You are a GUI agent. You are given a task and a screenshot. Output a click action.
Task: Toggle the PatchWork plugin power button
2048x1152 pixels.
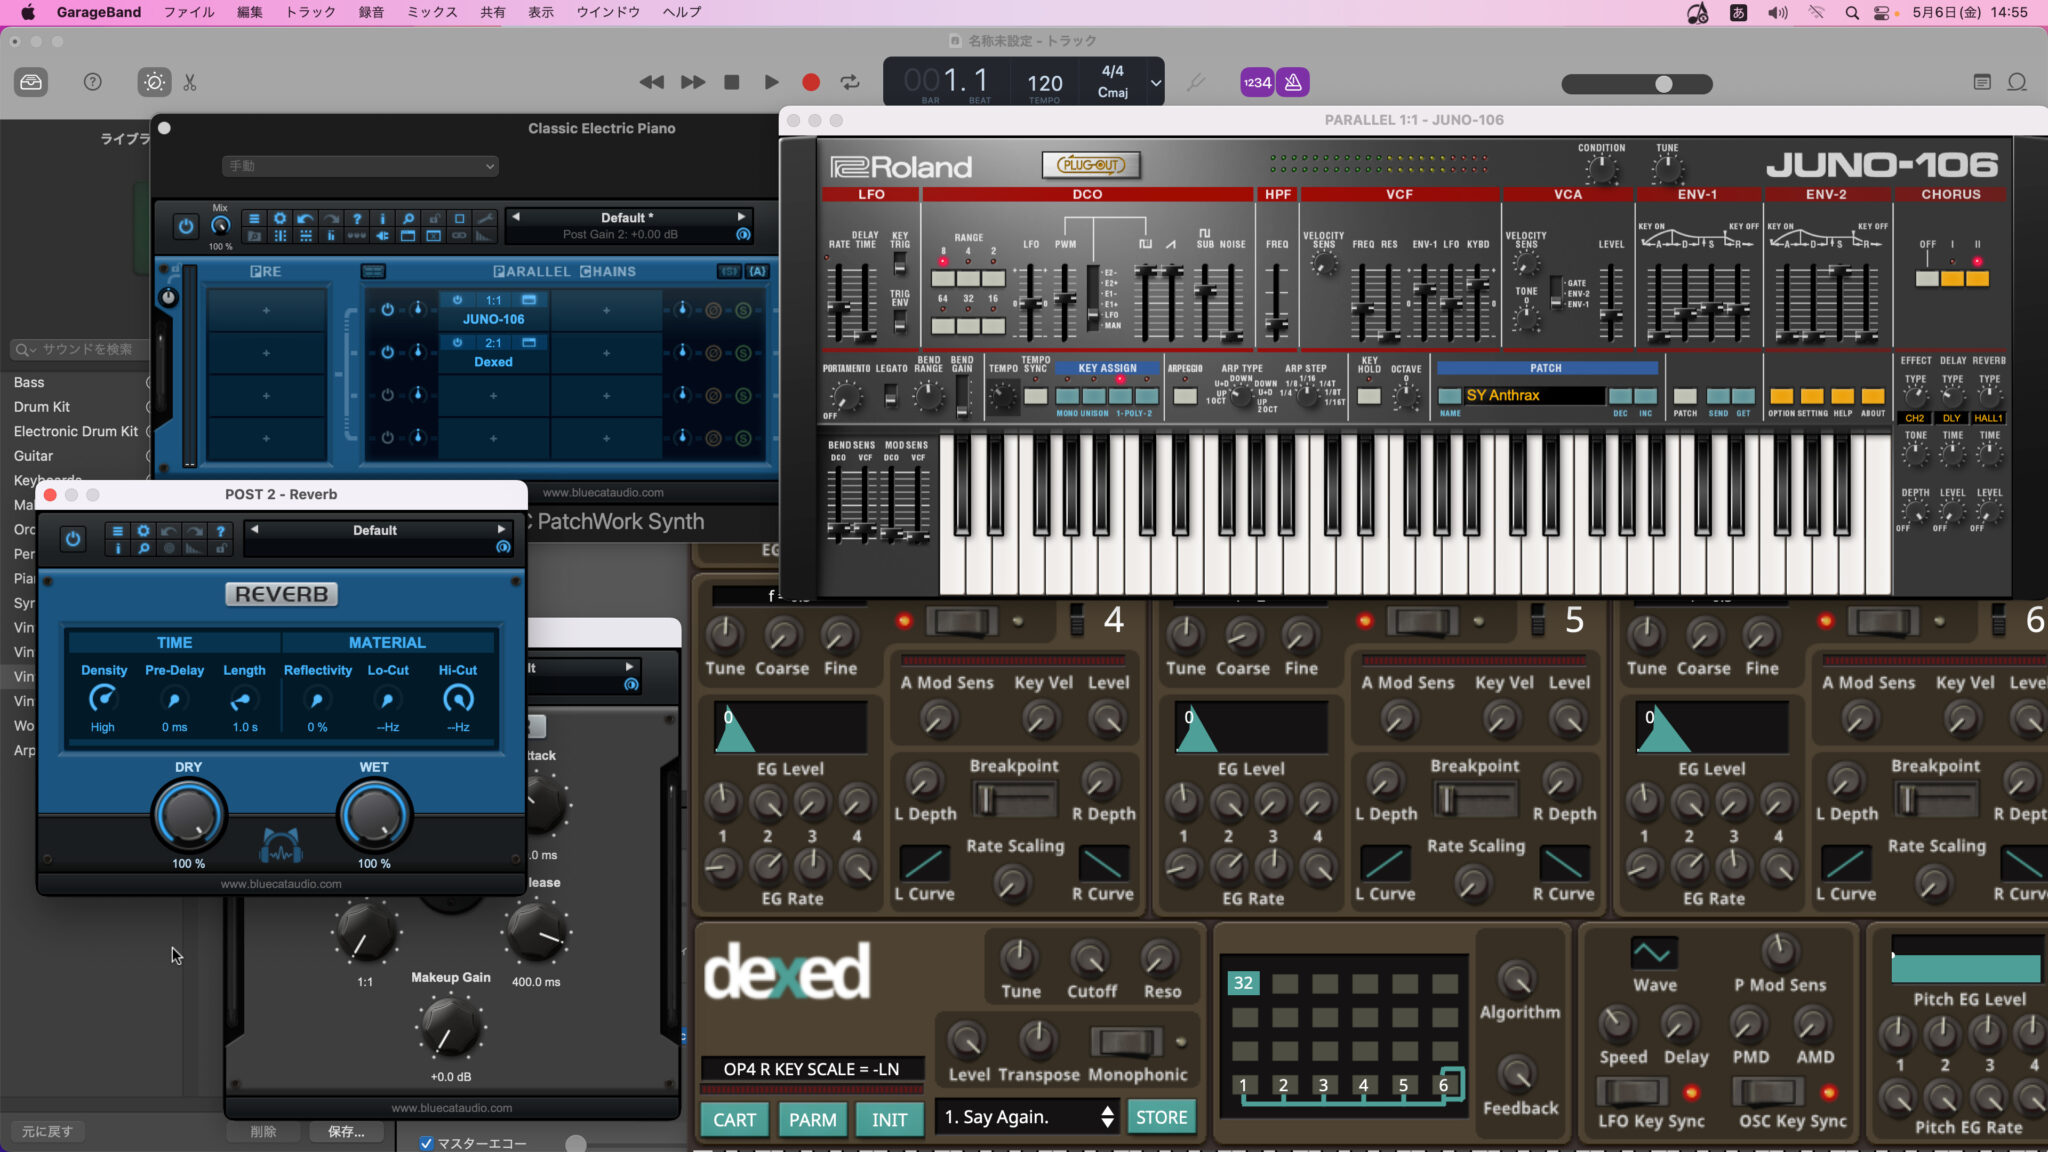tap(186, 226)
